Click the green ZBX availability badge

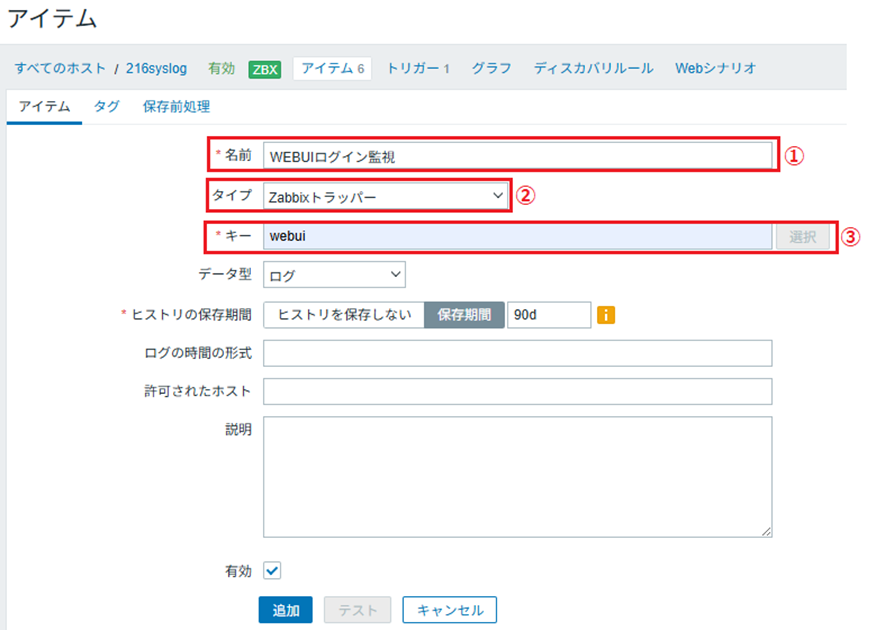tap(265, 69)
